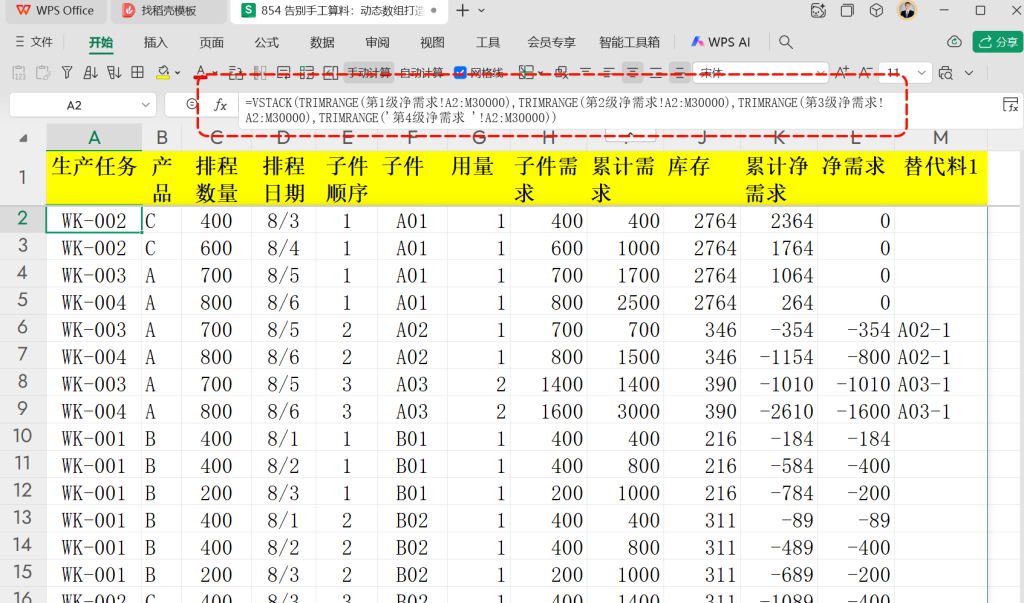Click the formula bar expand icon at right
The image size is (1024, 603).
[1010, 105]
